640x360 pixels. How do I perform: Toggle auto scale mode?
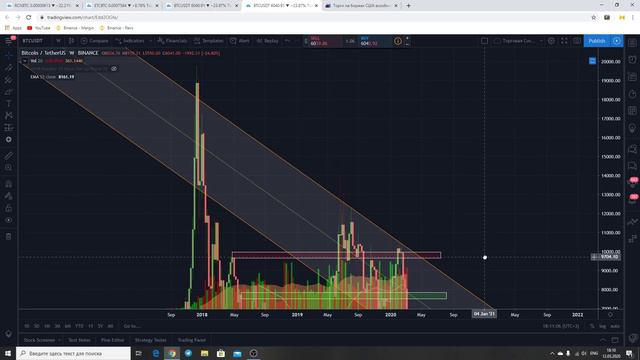click(615, 326)
